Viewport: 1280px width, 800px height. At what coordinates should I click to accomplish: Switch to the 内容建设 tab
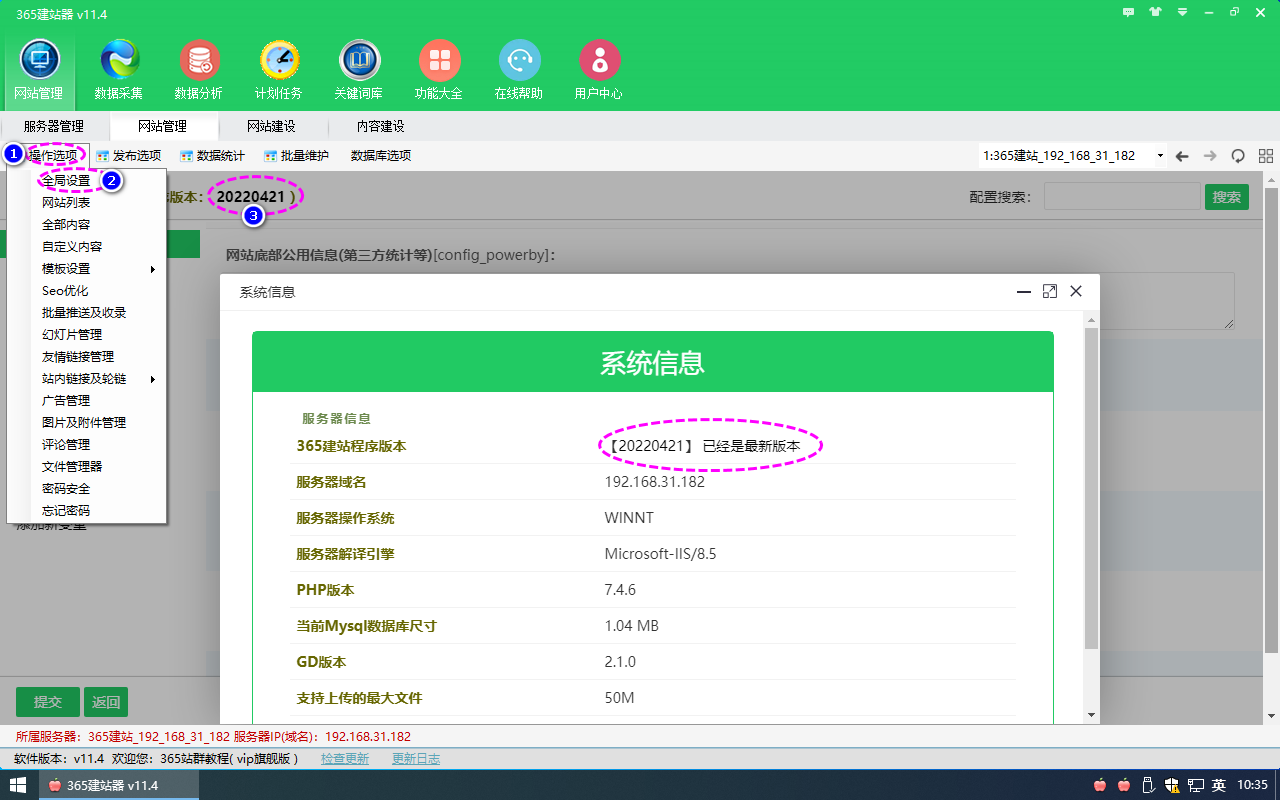tap(381, 127)
